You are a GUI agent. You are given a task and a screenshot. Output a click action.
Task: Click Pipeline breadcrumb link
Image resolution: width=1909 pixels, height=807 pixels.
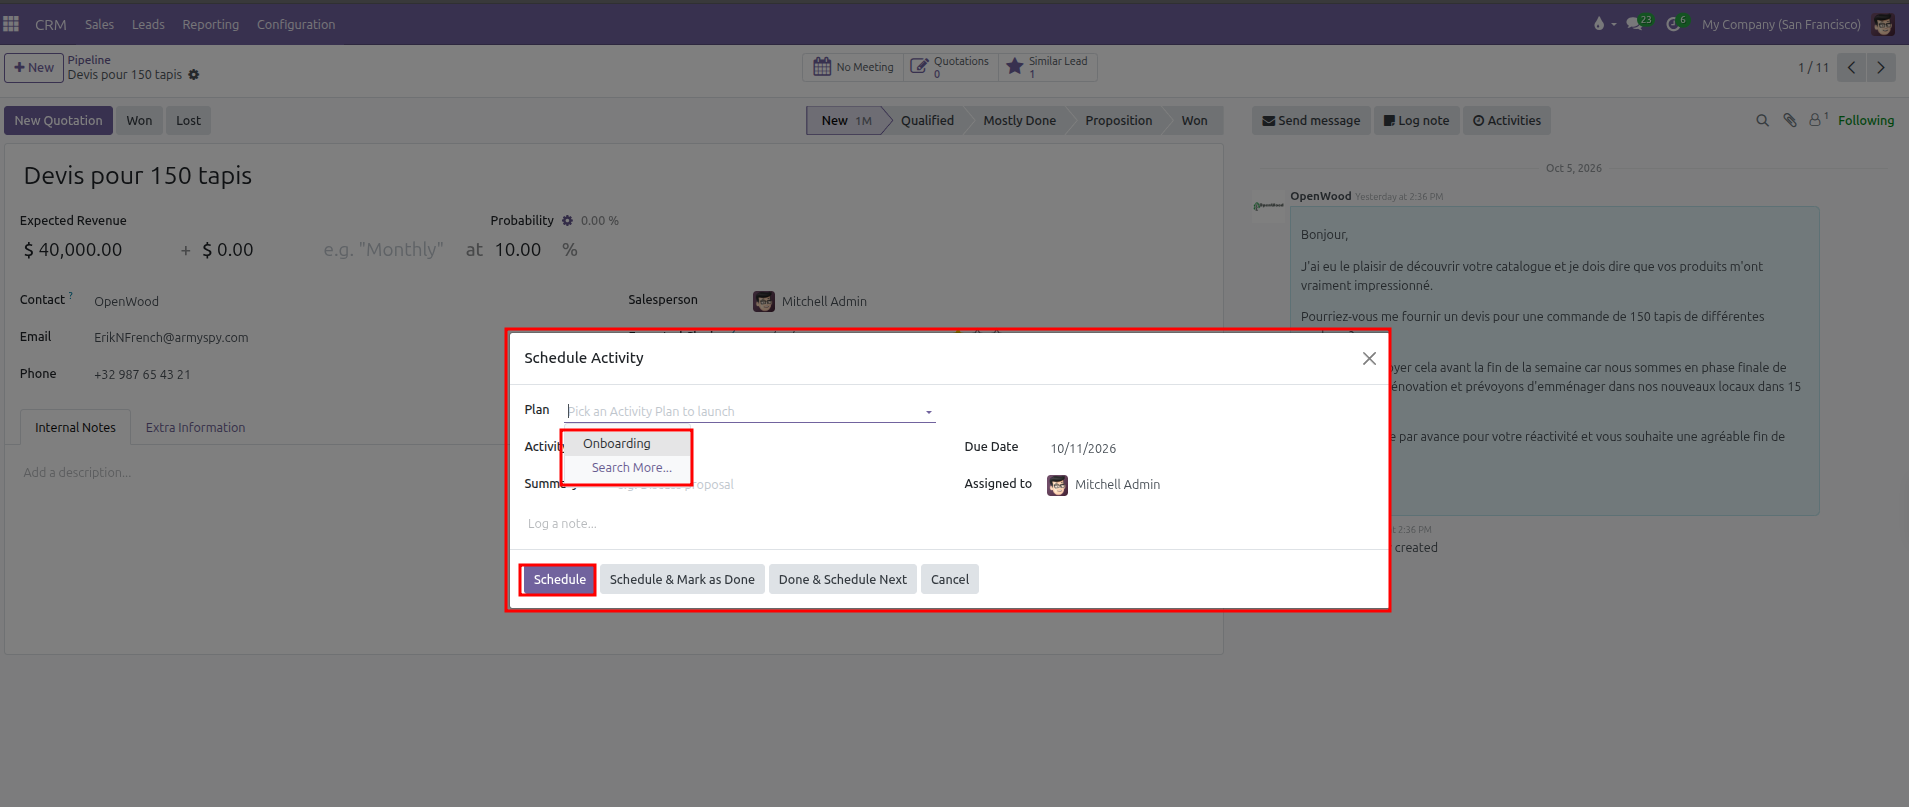pyautogui.click(x=89, y=60)
